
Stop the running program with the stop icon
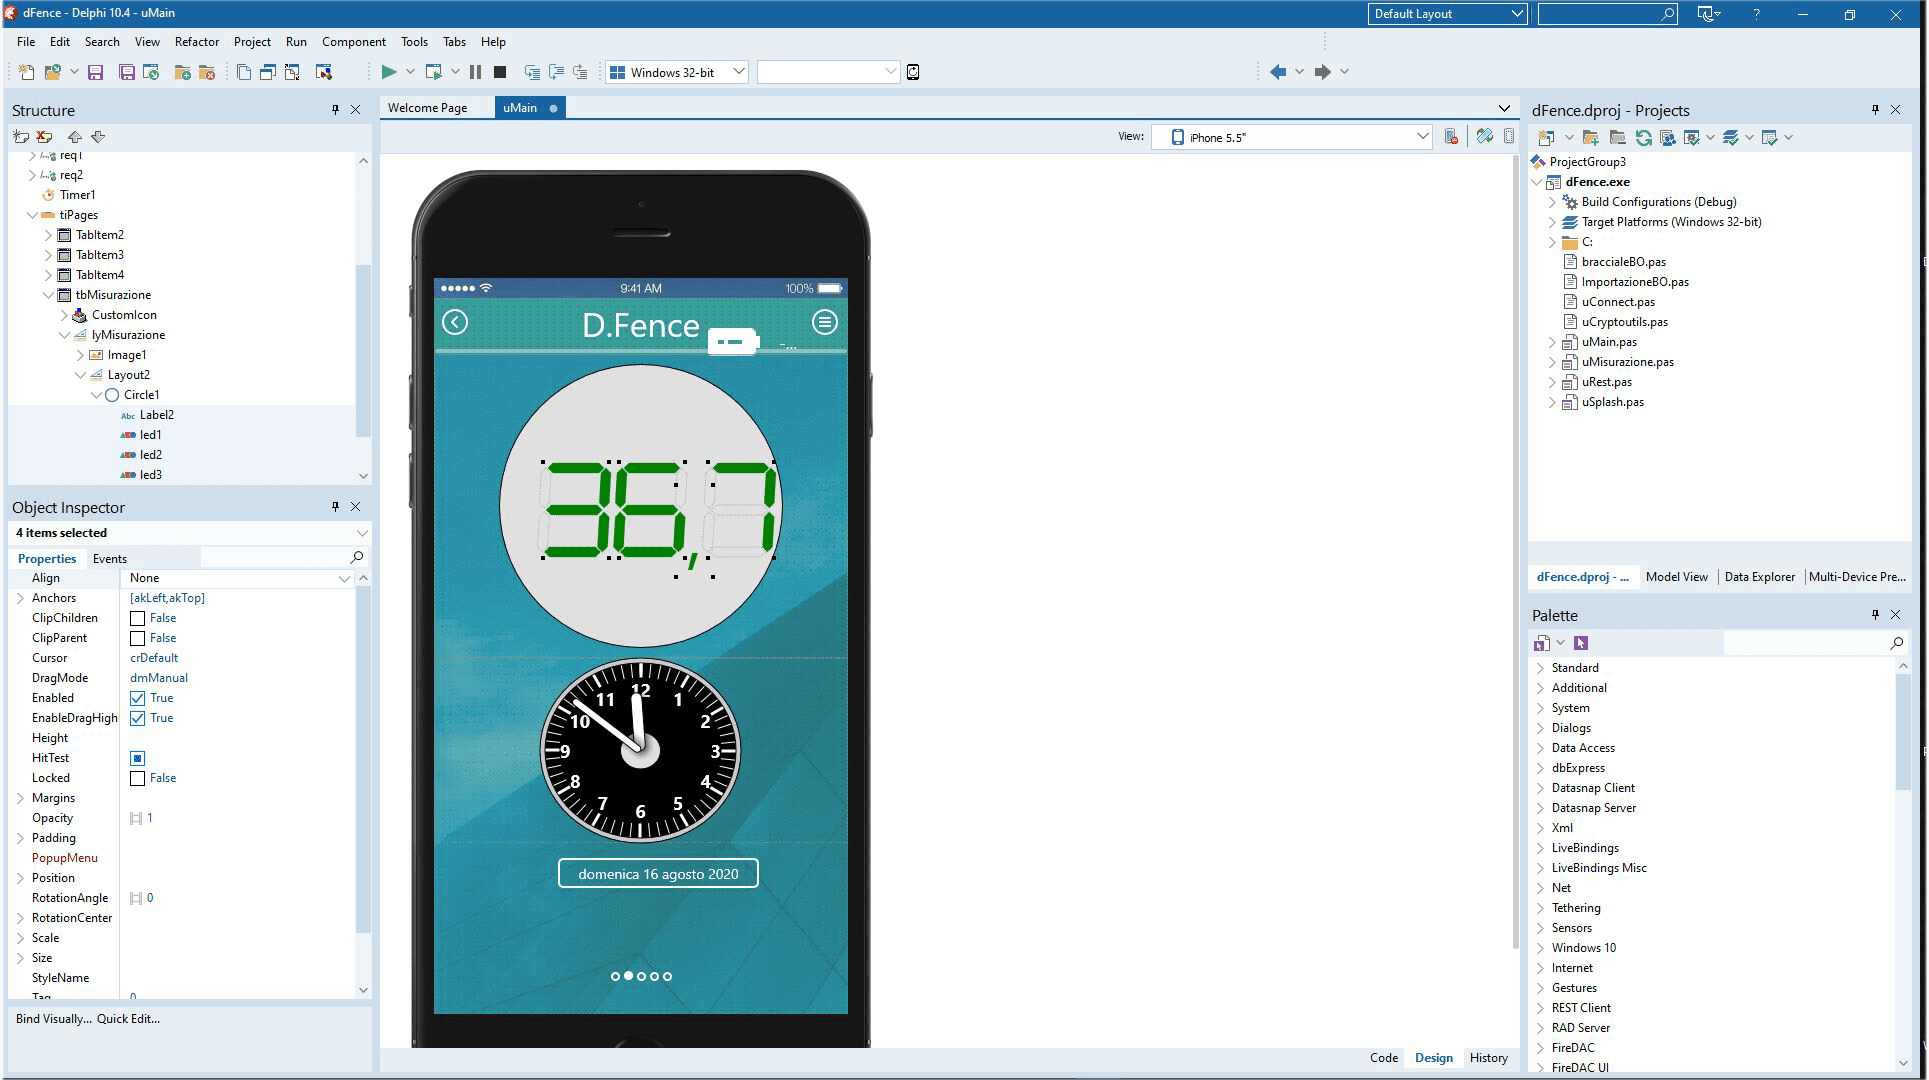pos(500,72)
